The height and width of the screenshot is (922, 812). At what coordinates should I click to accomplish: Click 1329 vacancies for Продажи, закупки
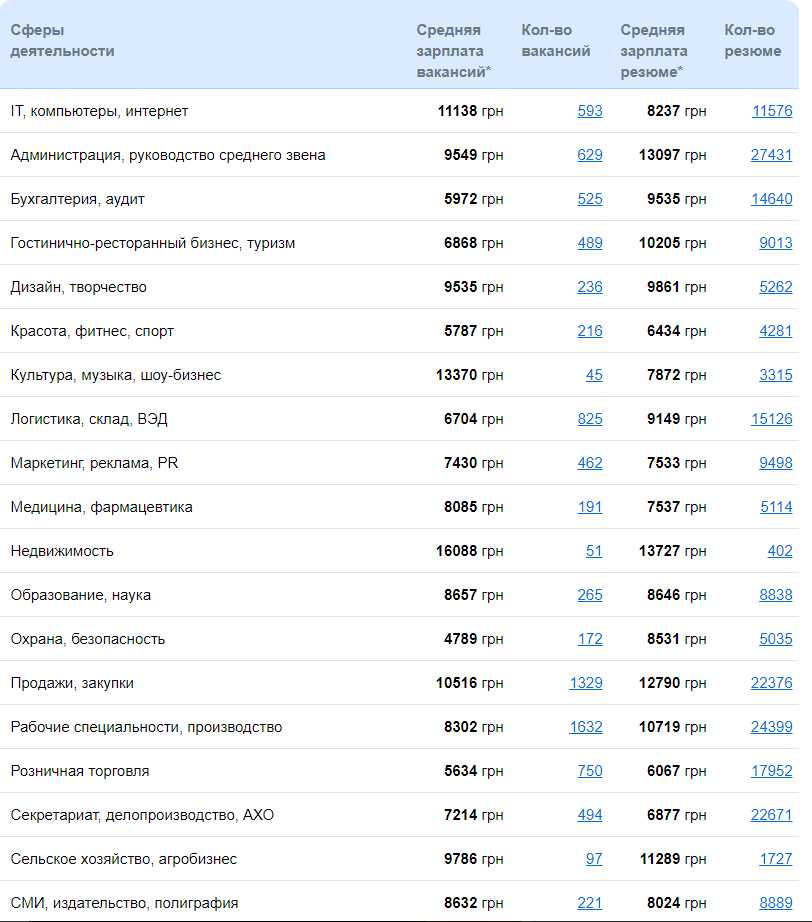pos(586,683)
